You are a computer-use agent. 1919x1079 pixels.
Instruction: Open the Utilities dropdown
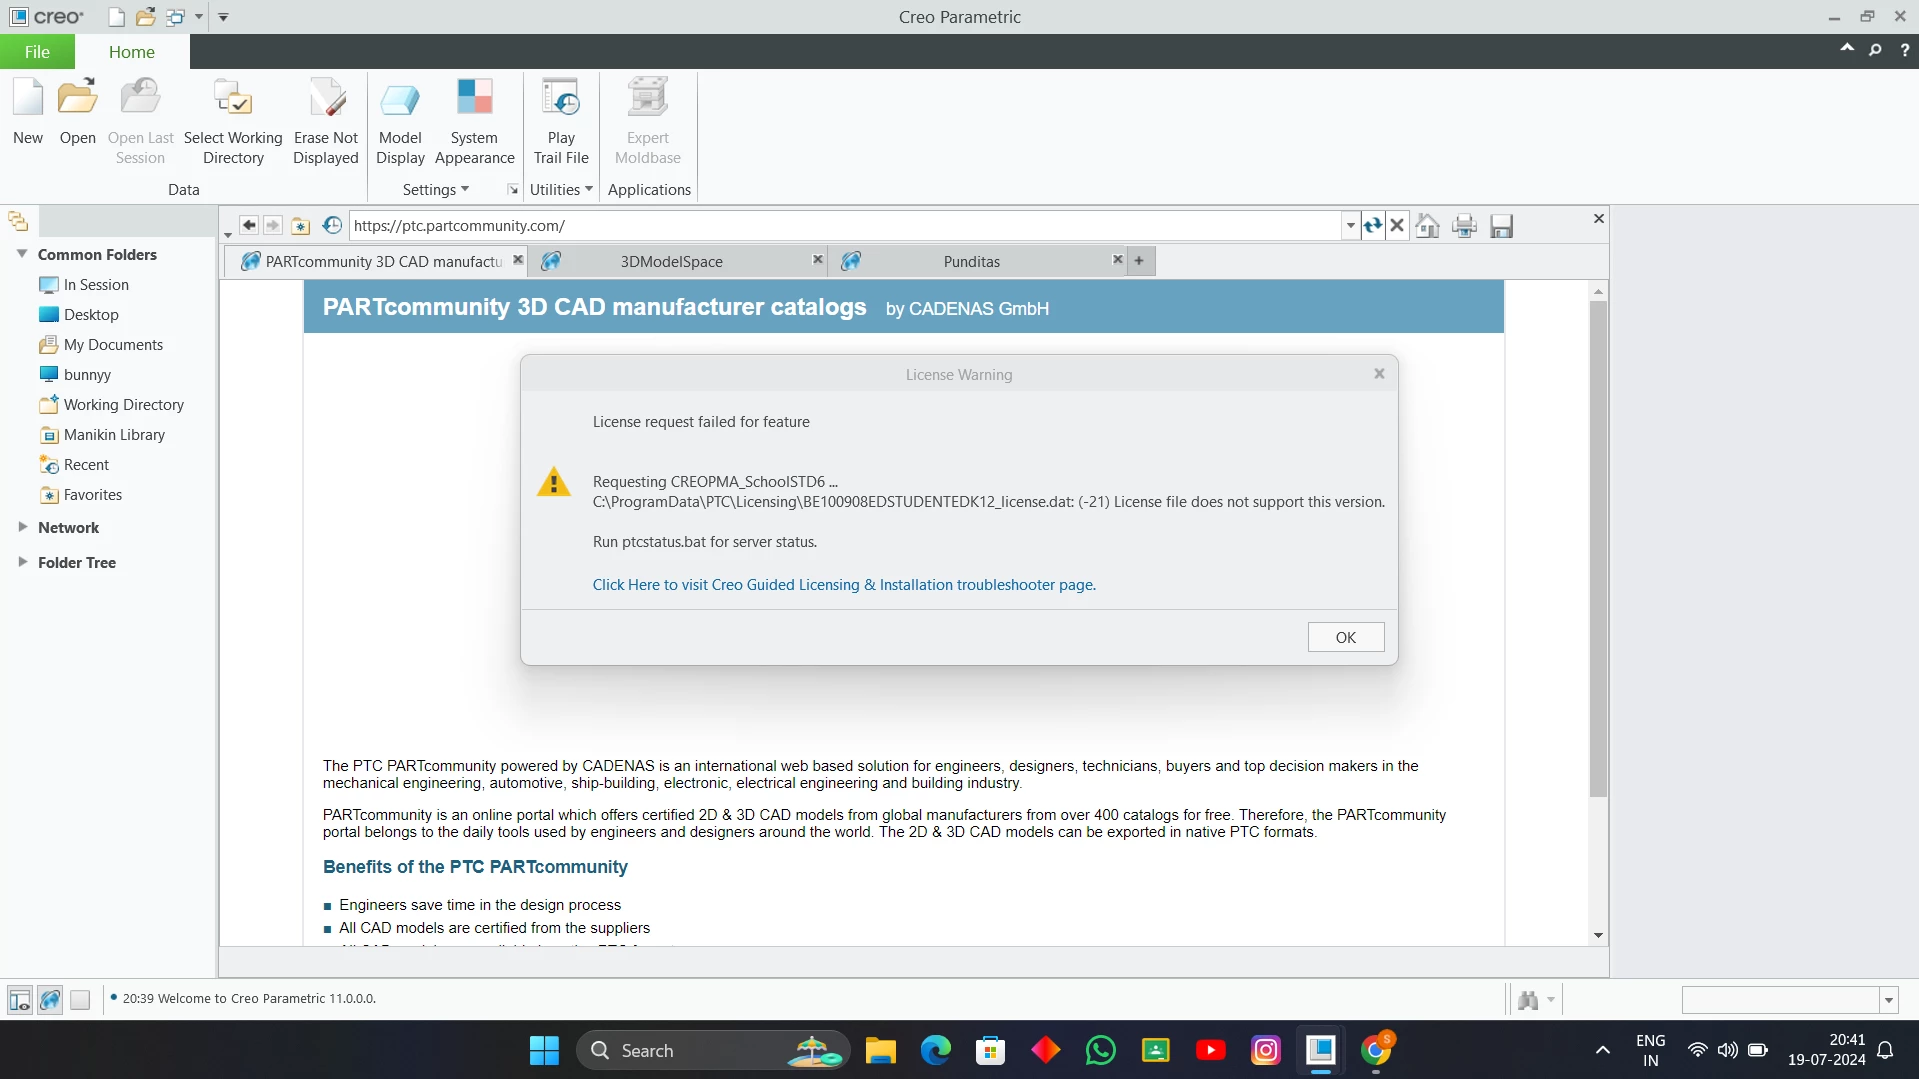pos(561,189)
